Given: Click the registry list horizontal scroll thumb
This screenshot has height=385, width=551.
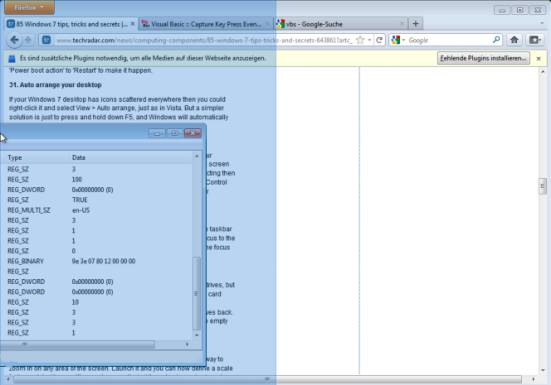Looking at the screenshot, I should tap(77, 345).
